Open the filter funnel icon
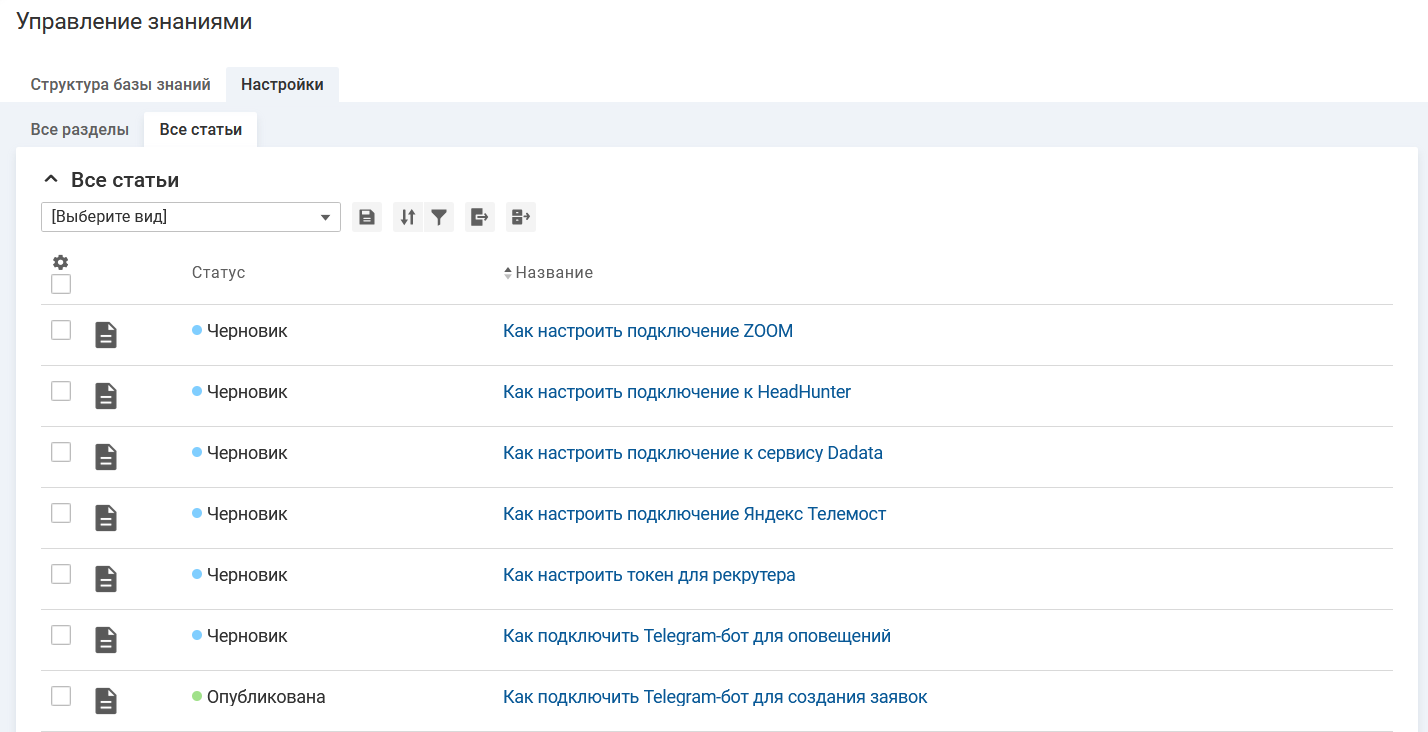 (x=439, y=217)
